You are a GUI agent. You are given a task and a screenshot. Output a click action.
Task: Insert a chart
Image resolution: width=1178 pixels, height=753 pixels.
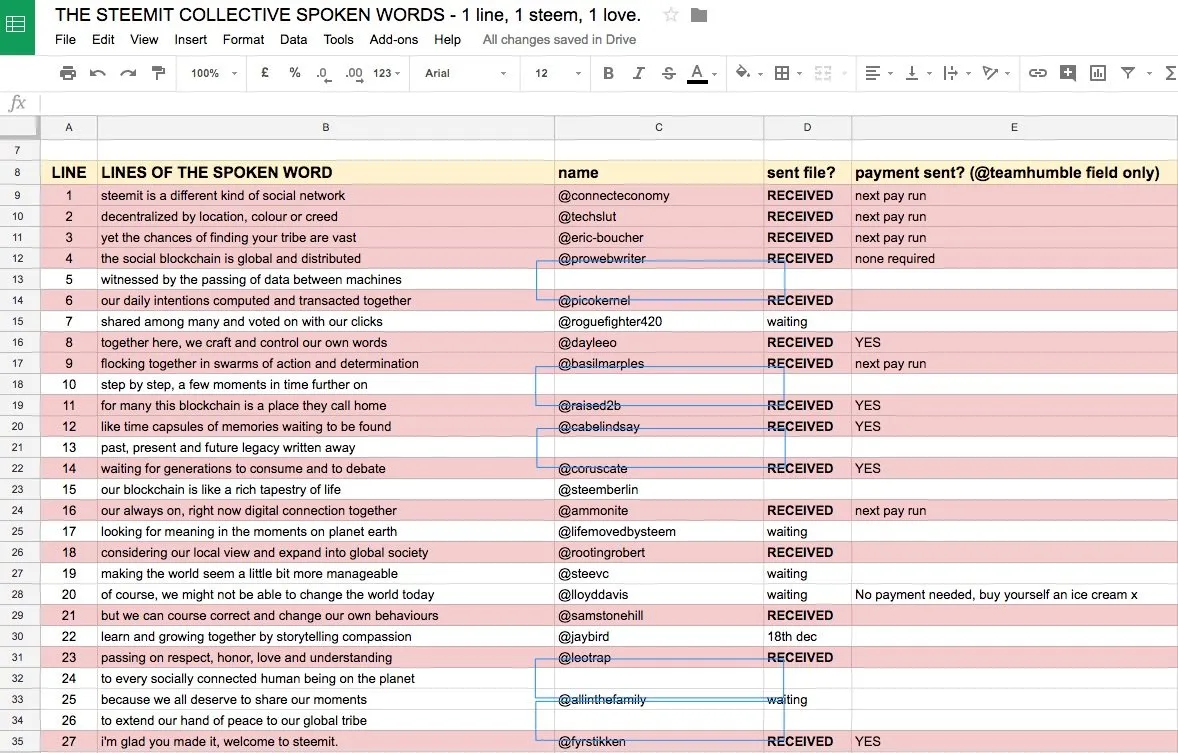(1098, 73)
